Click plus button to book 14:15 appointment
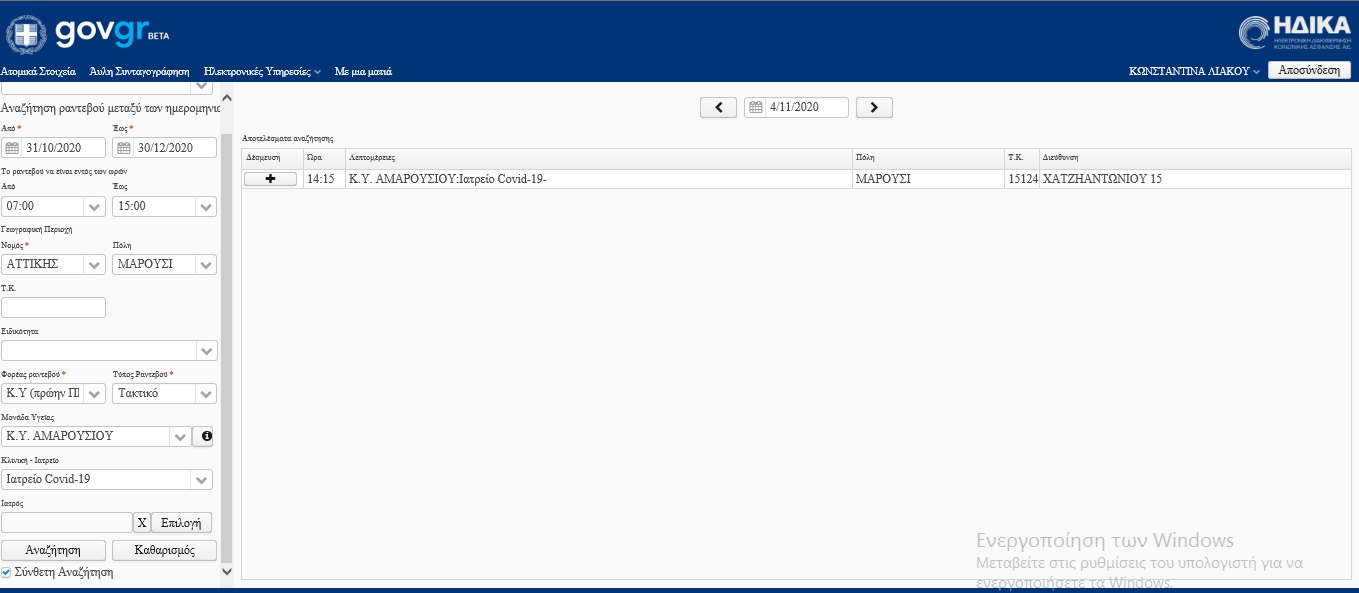1359x593 pixels. pyautogui.click(x=270, y=179)
